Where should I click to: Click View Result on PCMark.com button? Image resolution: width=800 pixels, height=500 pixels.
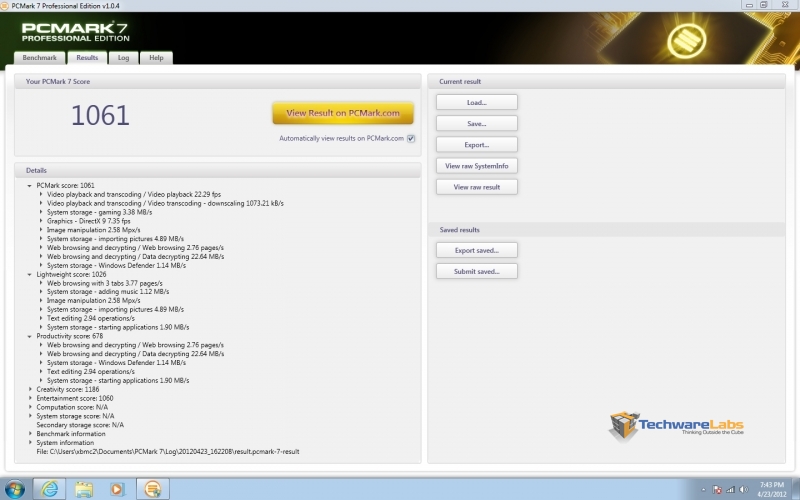[x=343, y=113]
